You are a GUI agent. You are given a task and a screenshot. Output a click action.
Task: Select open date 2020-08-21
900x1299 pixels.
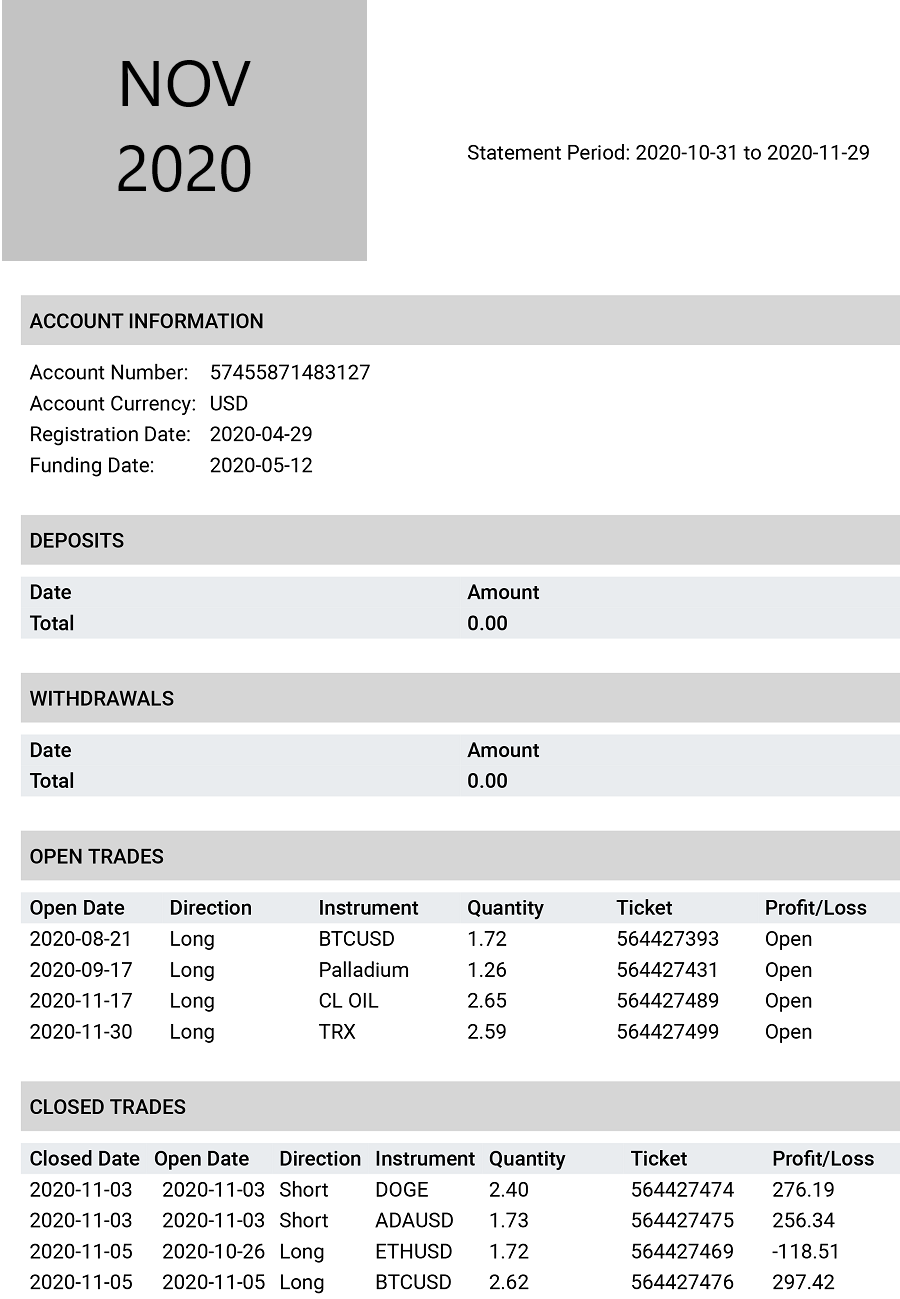[x=81, y=939]
